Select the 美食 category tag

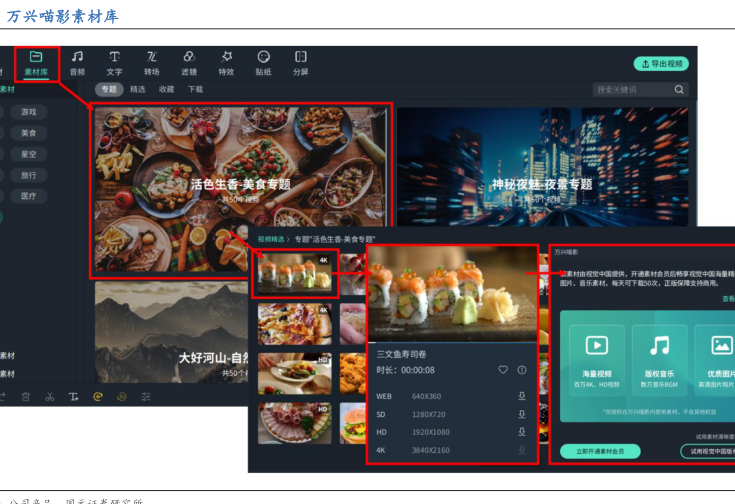[29, 133]
